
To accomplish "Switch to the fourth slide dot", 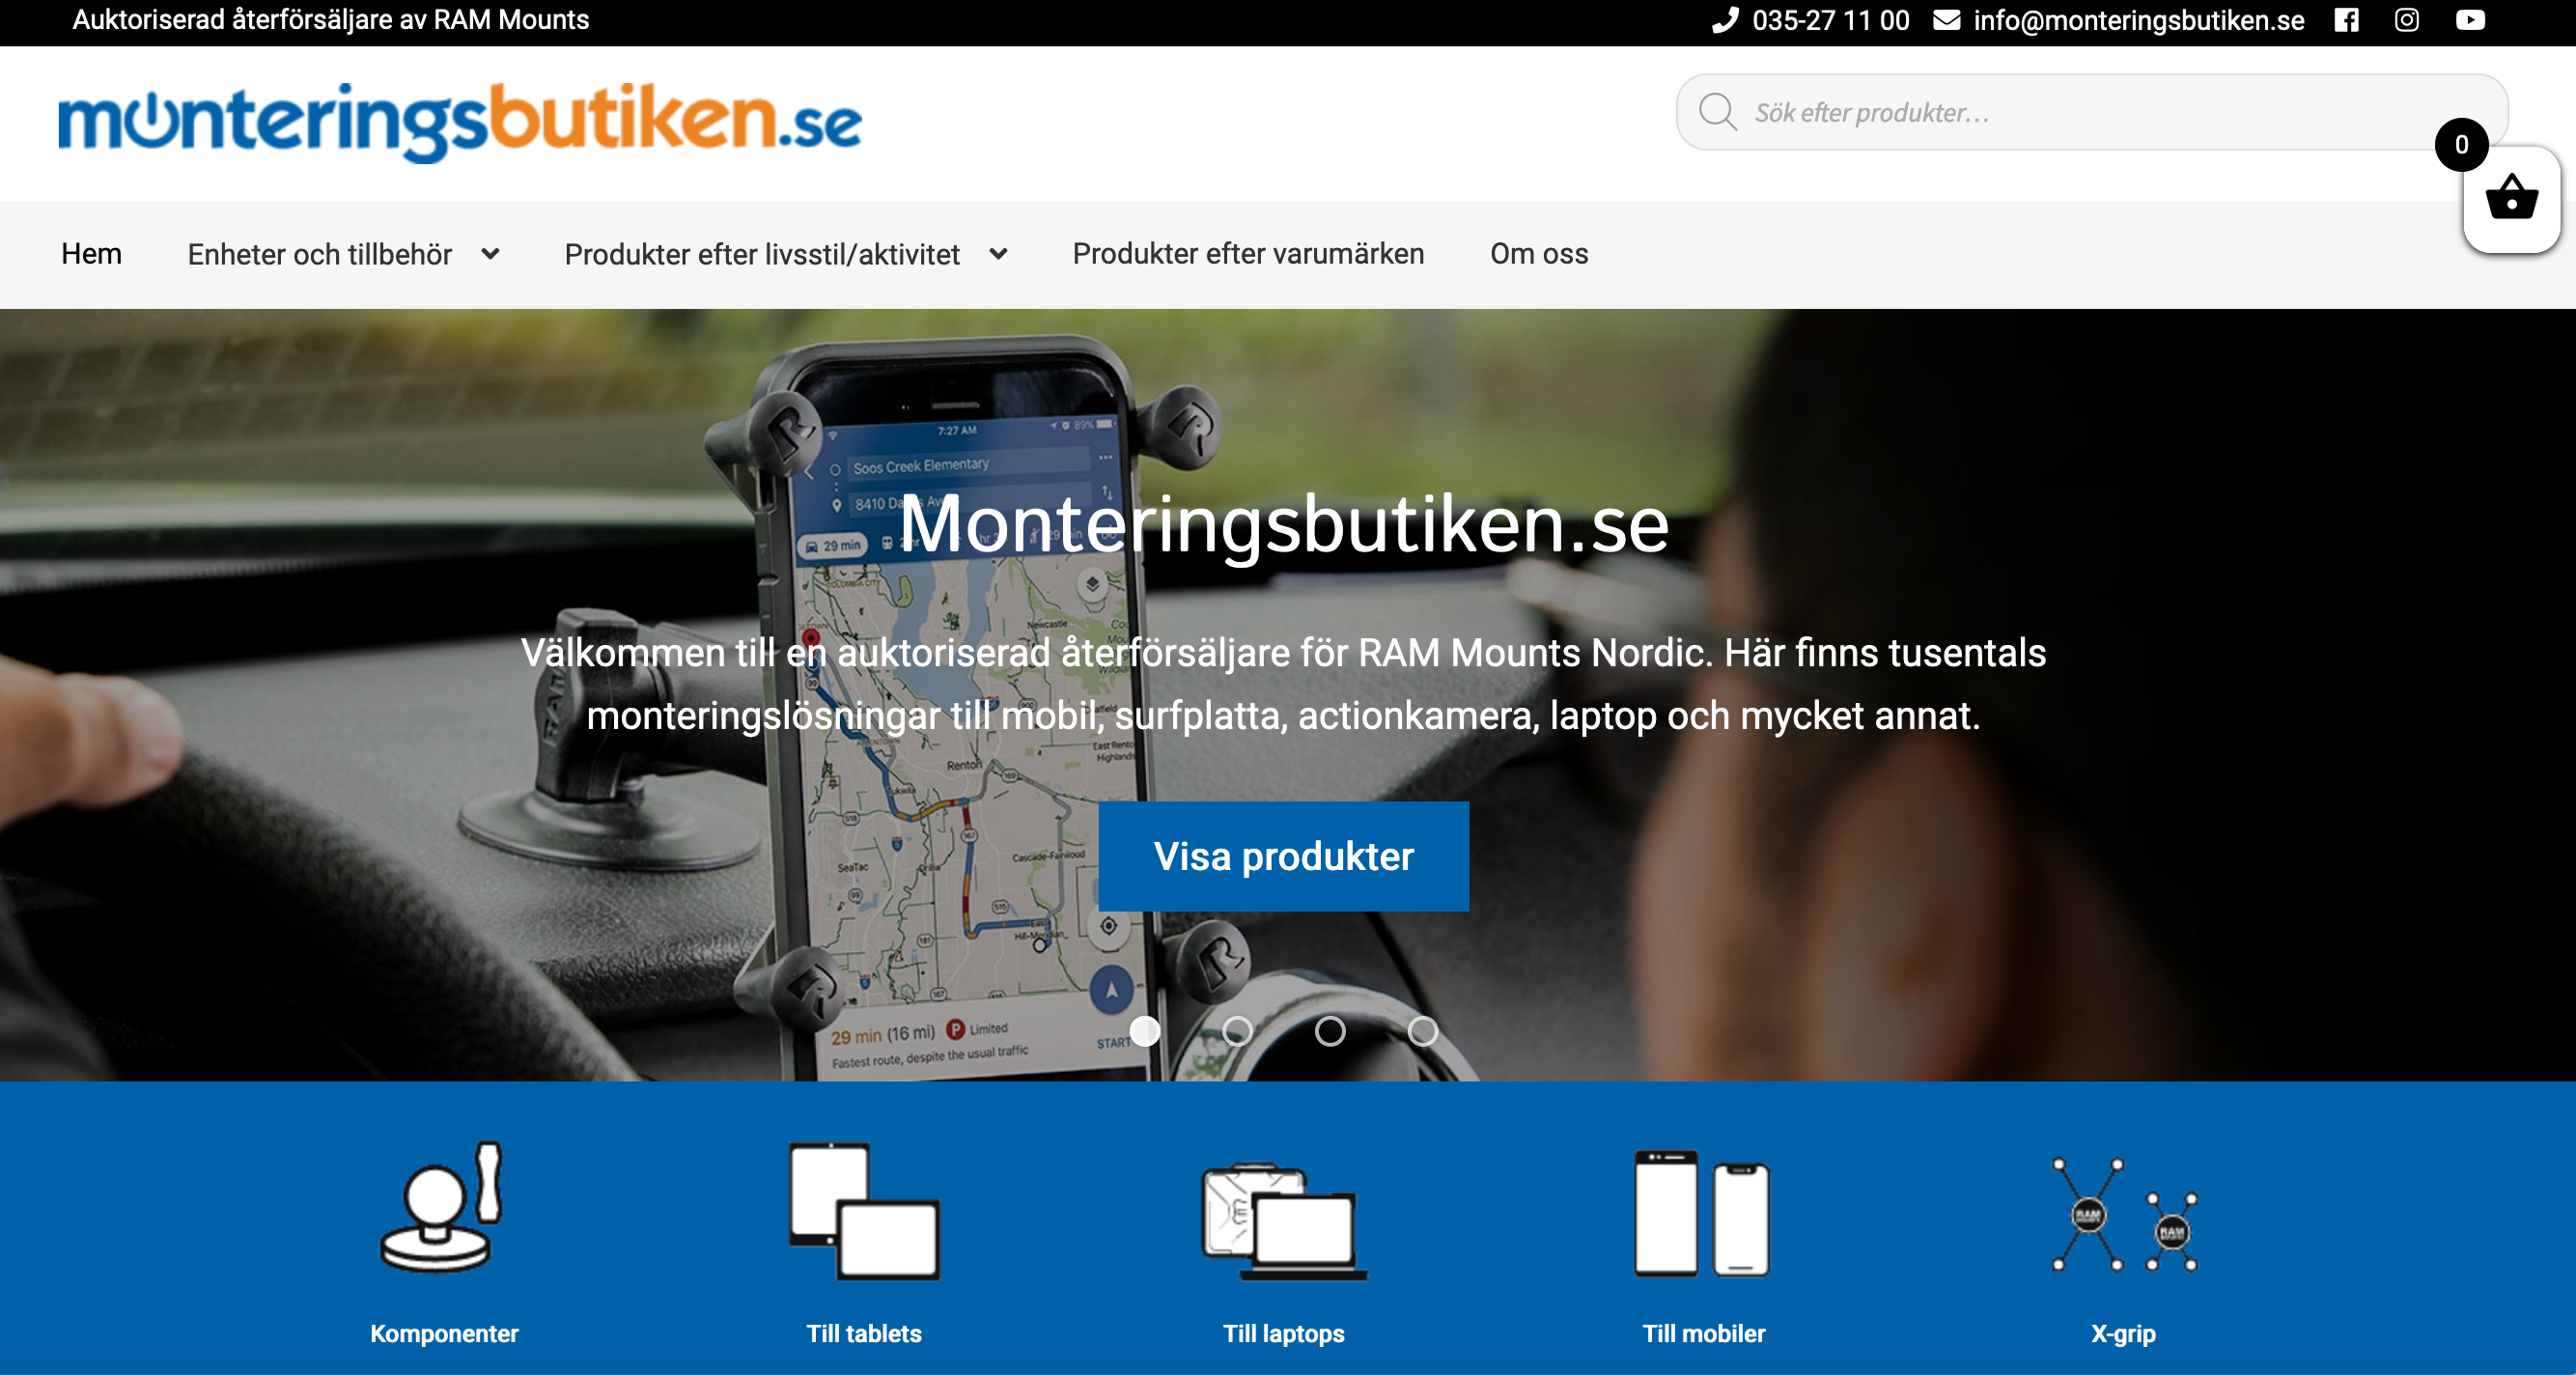I will 1423,1031.
